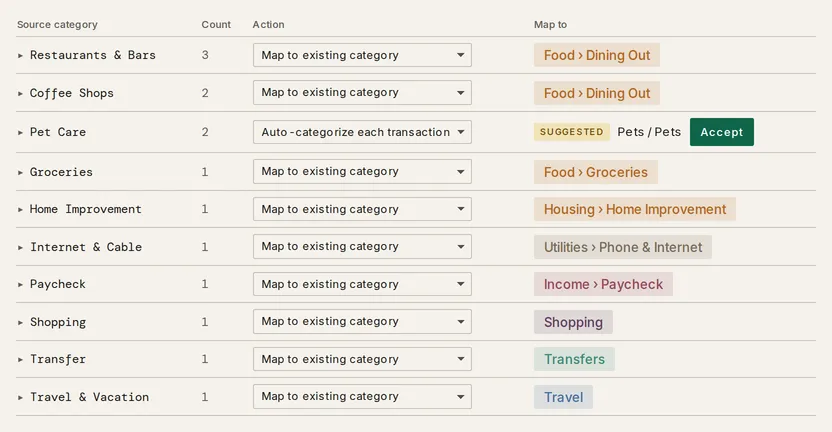Open the action dropdown for Coffee Shops

tap(362, 92)
